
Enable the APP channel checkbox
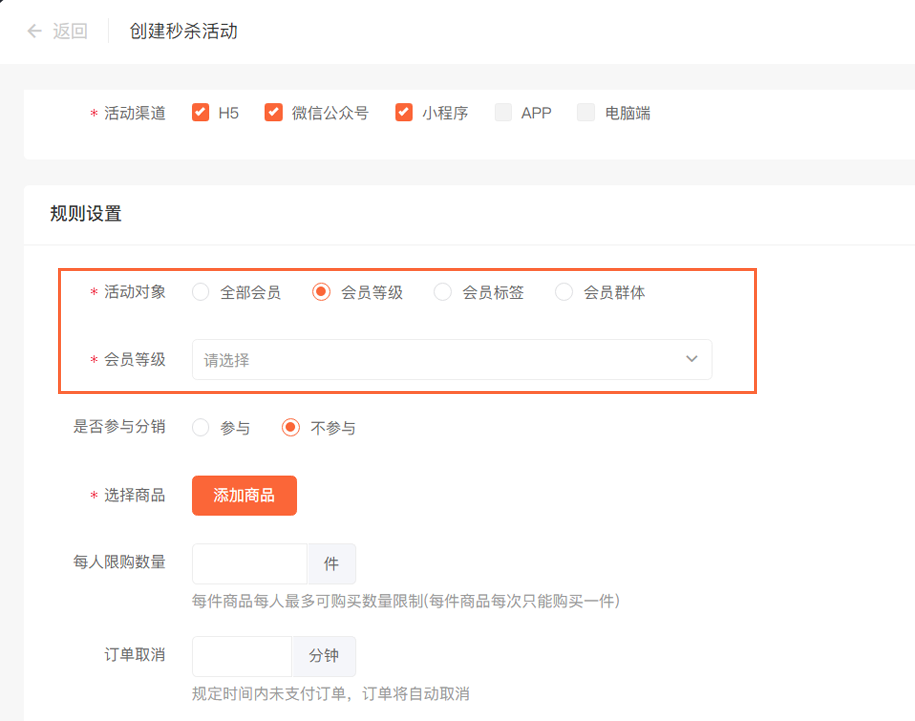[x=503, y=113]
